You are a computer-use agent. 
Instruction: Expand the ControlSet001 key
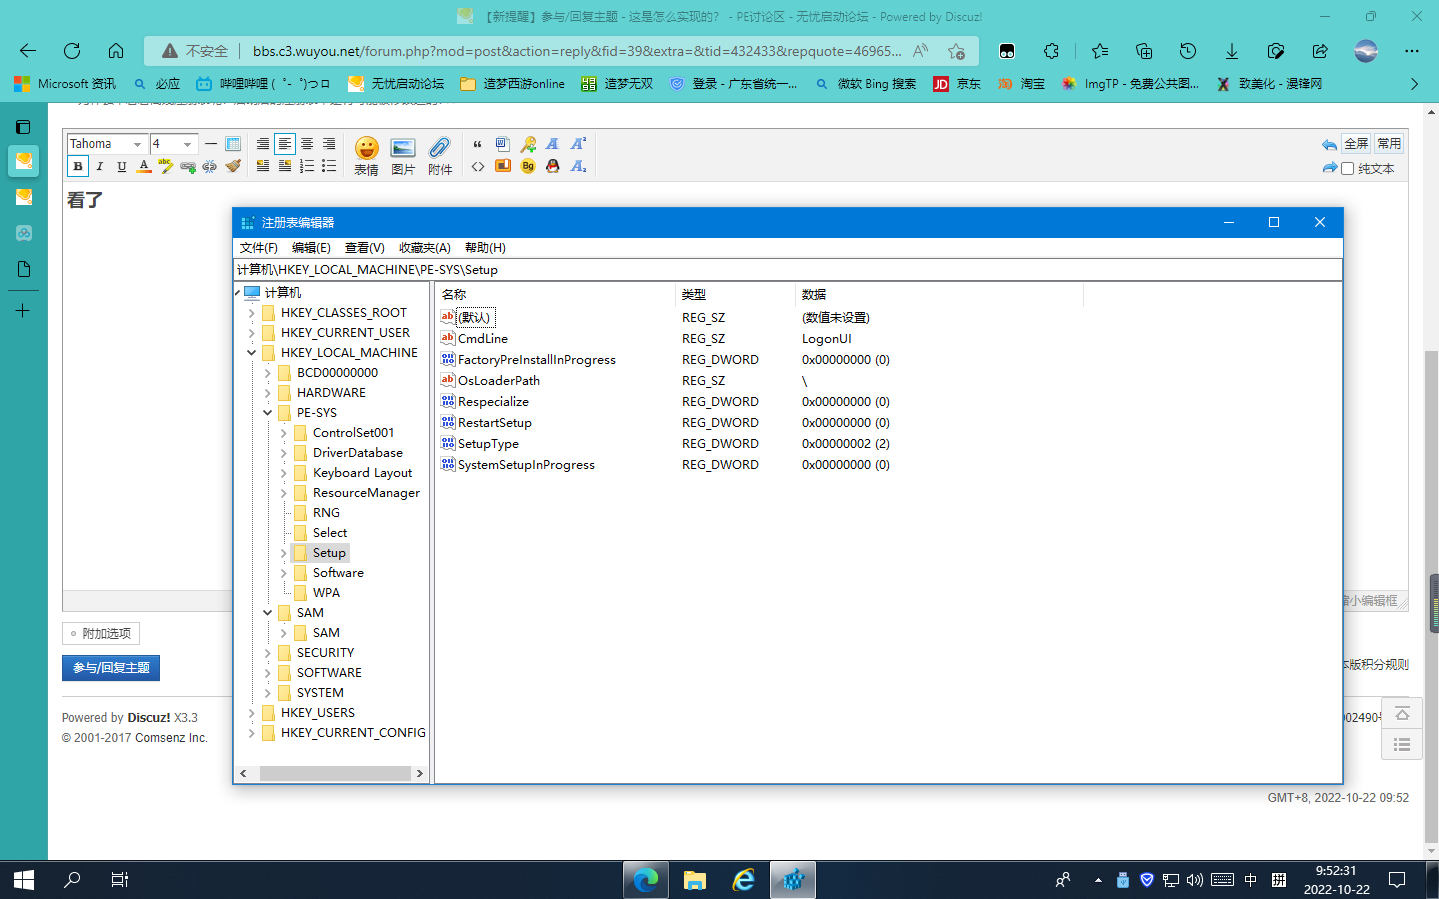click(x=283, y=433)
